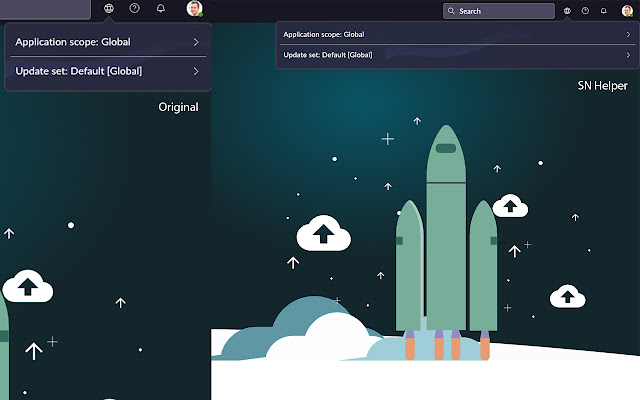The height and width of the screenshot is (400, 640).
Task: Click user avatar in SN Helper header
Action: (x=627, y=11)
